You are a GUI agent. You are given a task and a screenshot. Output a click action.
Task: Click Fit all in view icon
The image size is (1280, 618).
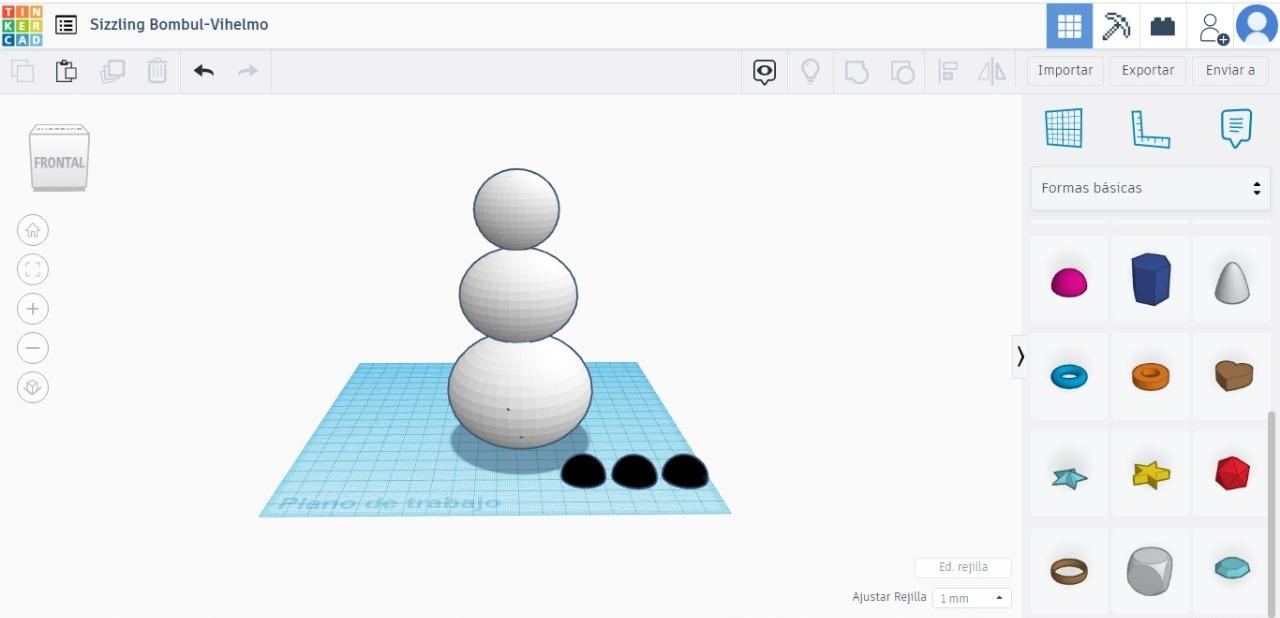tap(33, 270)
